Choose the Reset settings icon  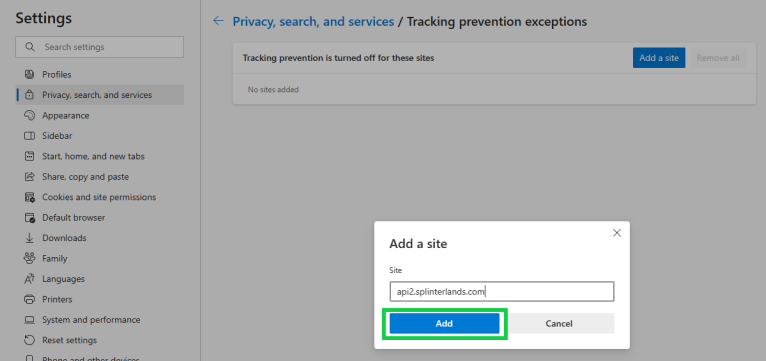coord(29,340)
